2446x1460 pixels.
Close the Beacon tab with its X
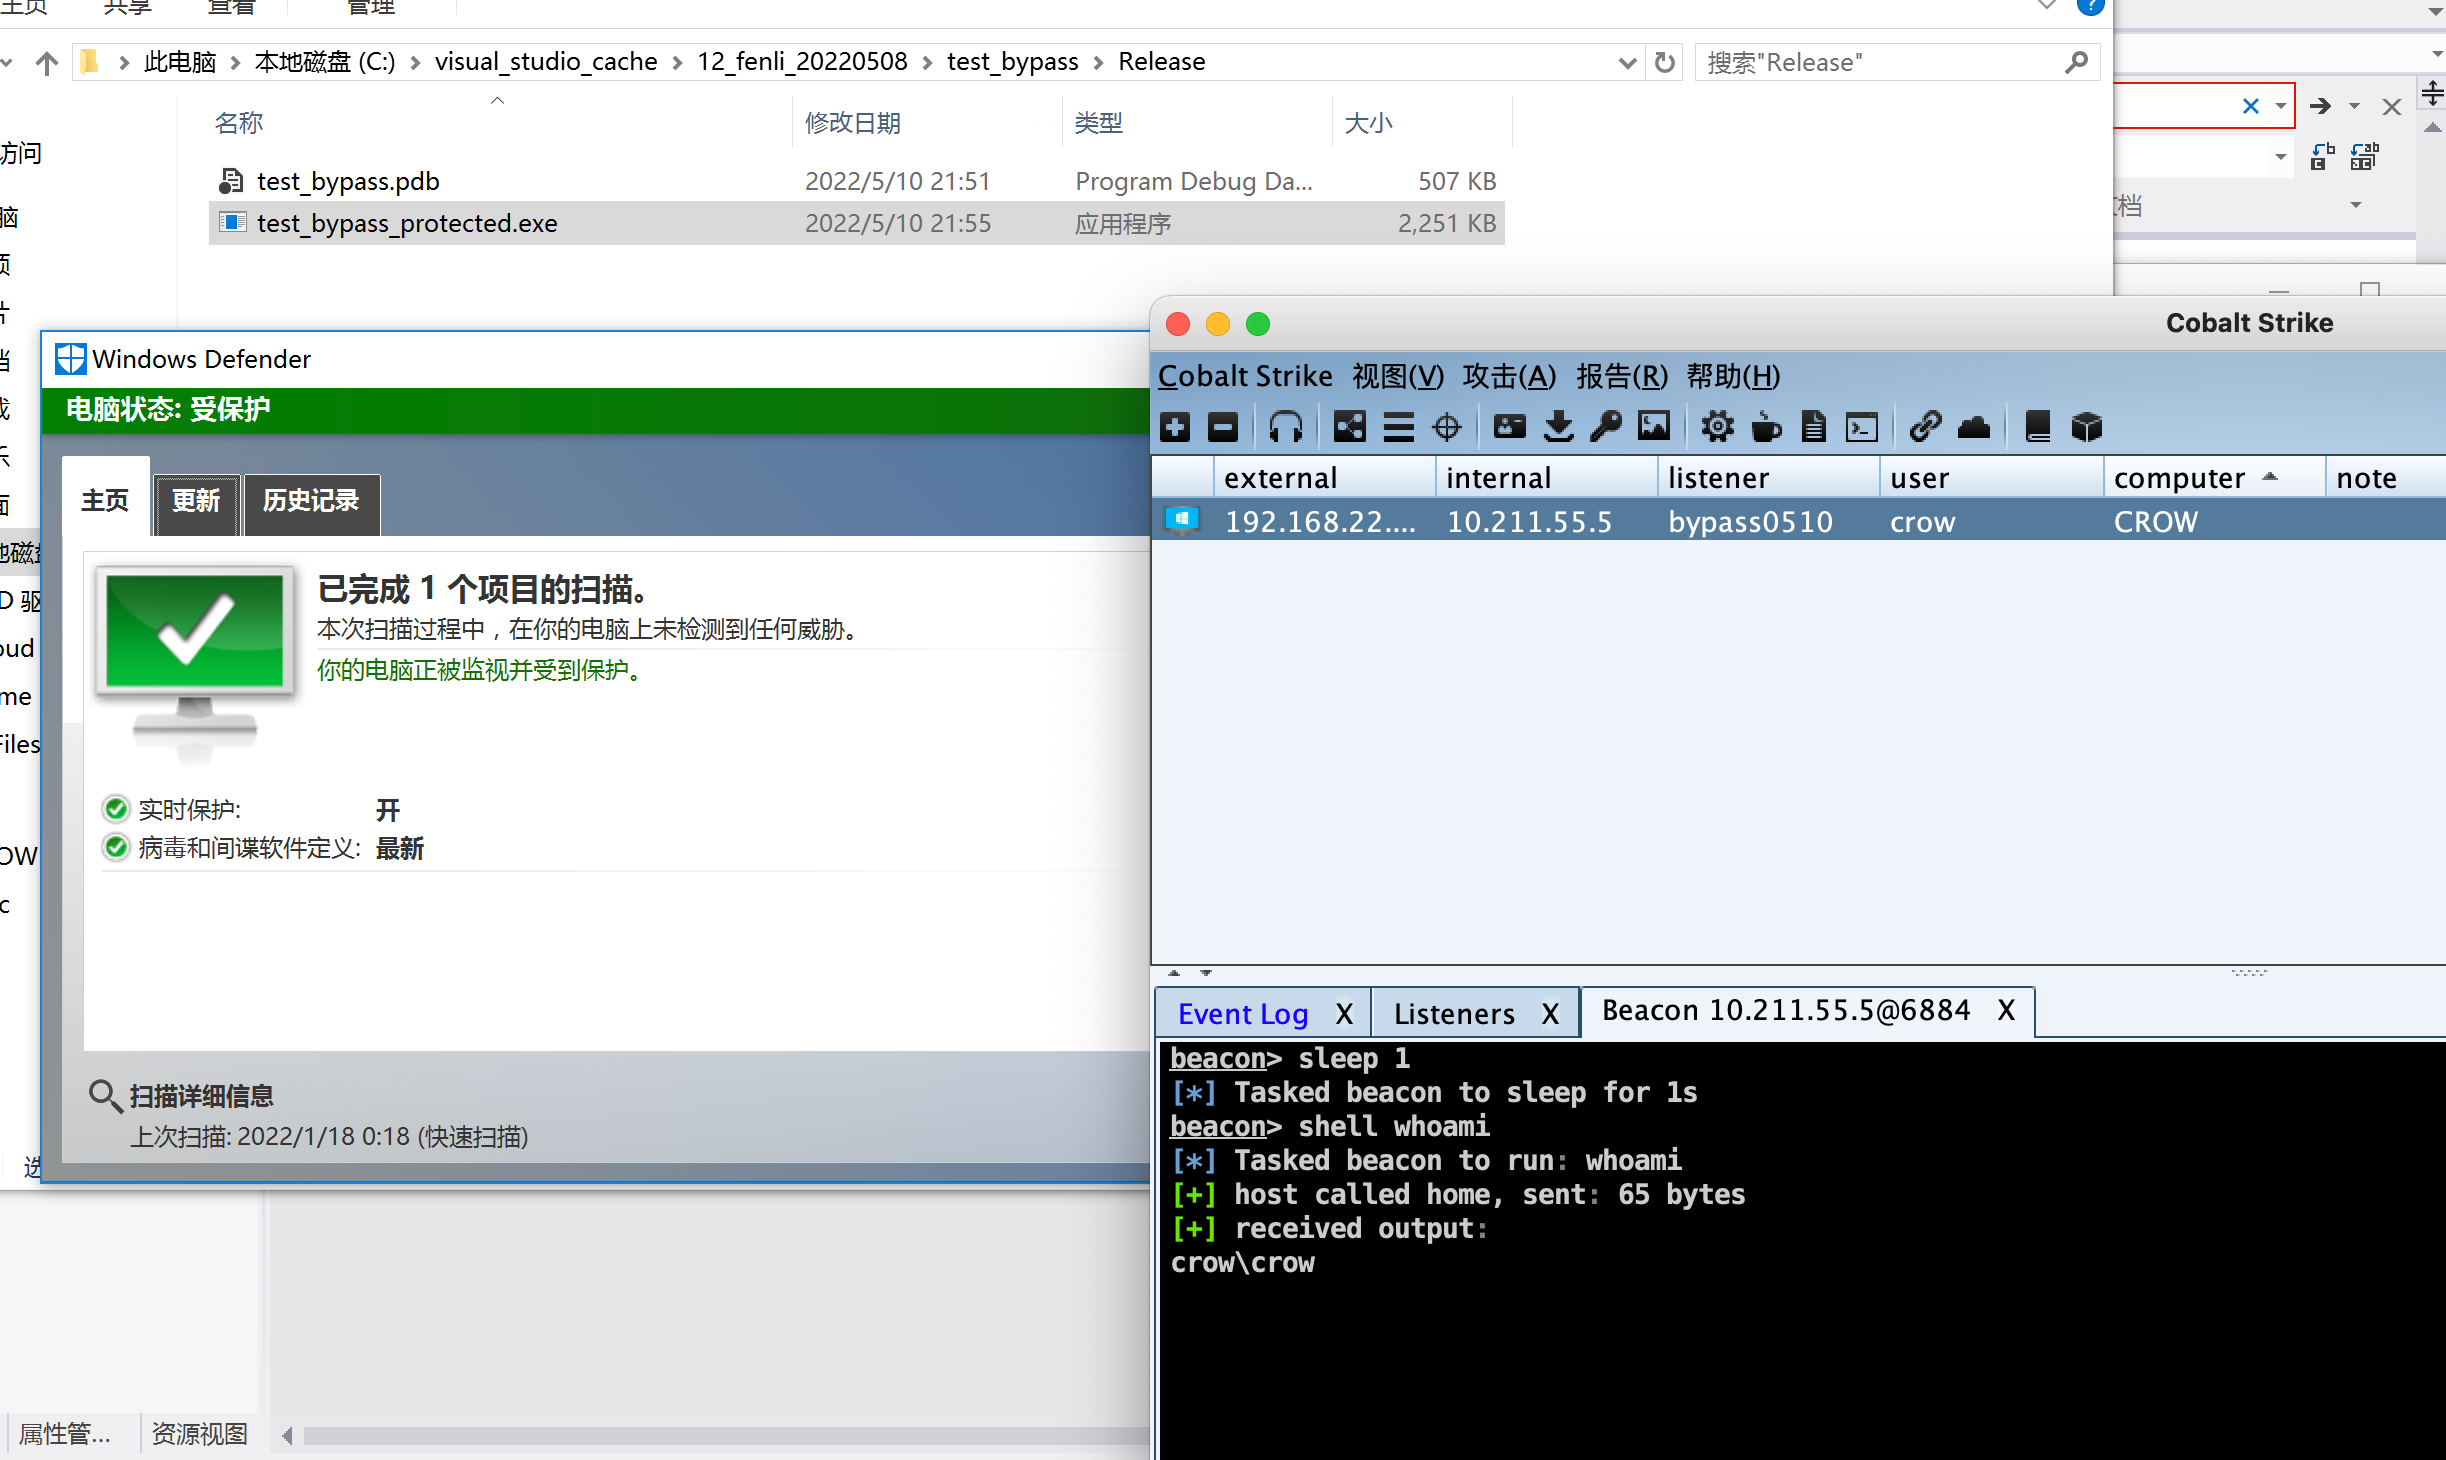(x=2006, y=1011)
